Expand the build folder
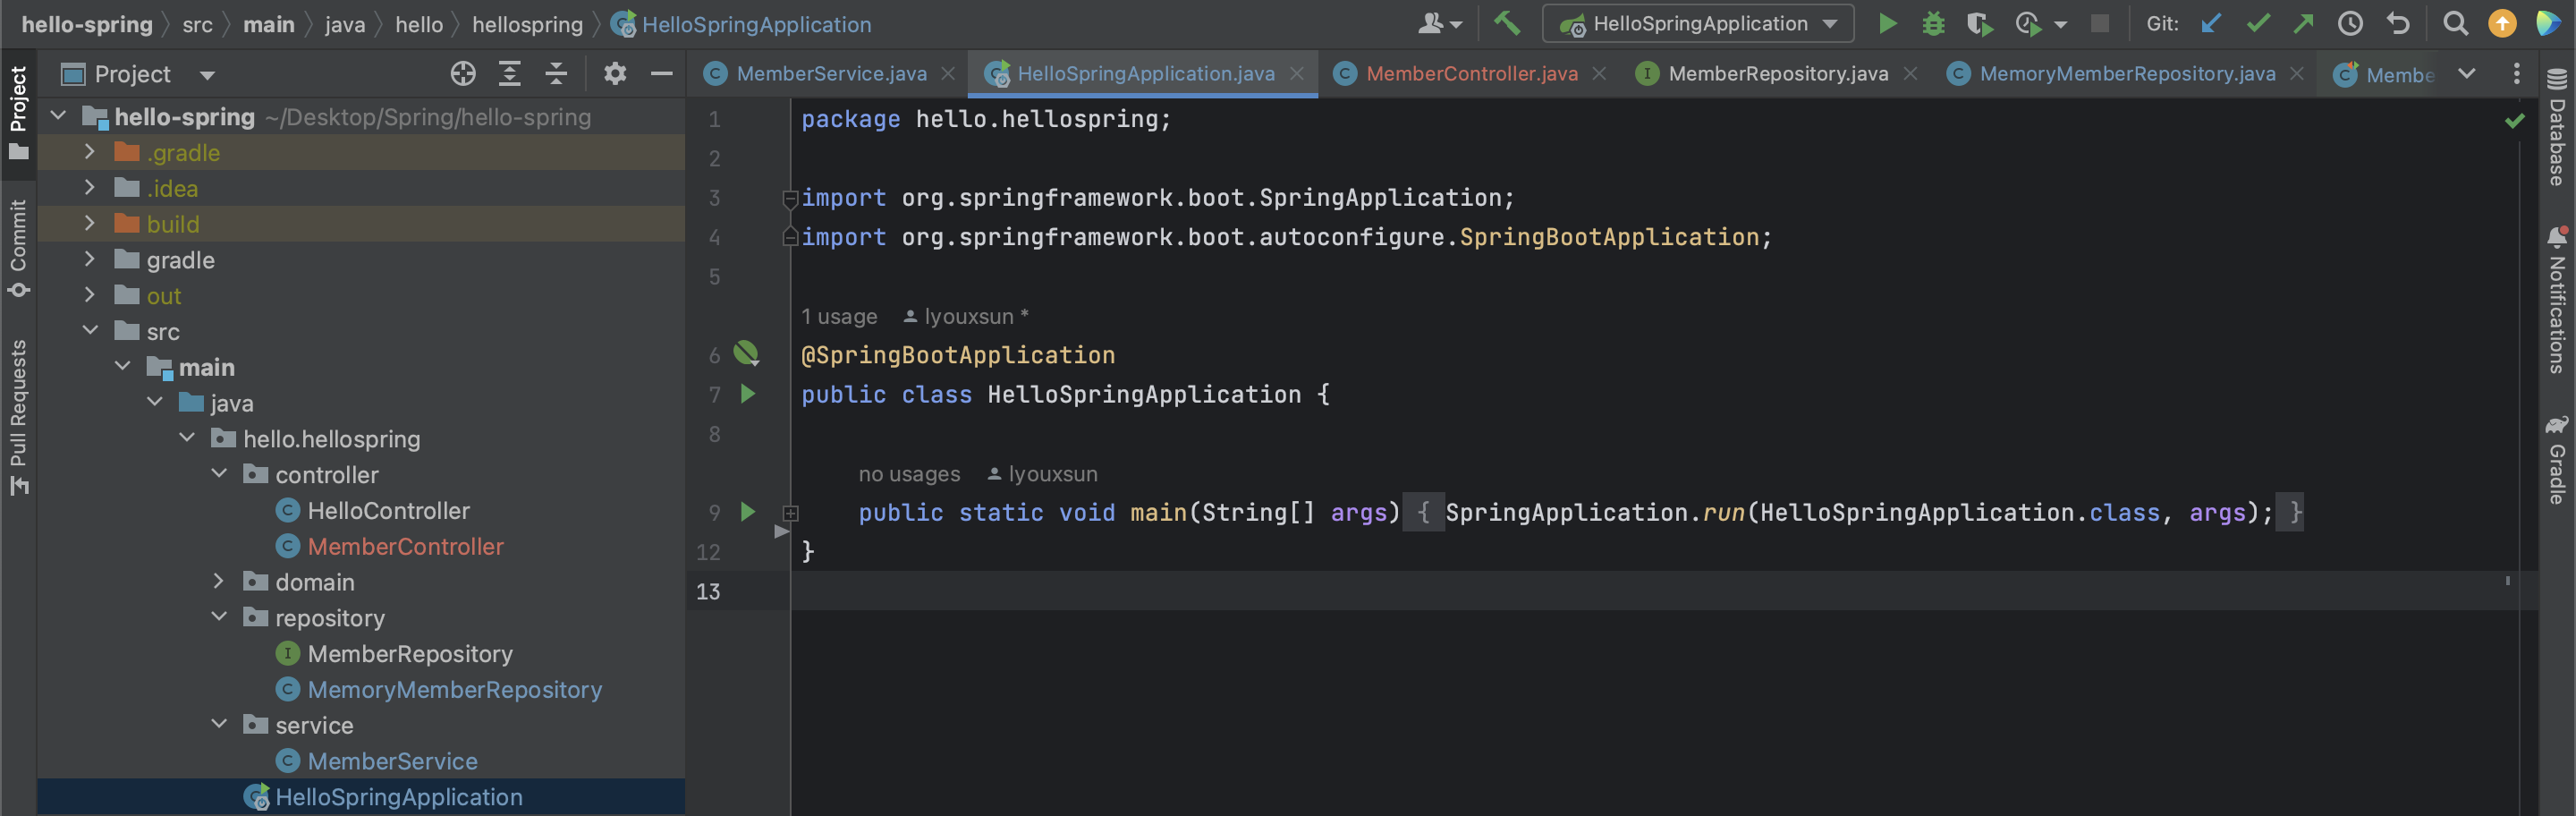The height and width of the screenshot is (816, 2576). (89, 223)
